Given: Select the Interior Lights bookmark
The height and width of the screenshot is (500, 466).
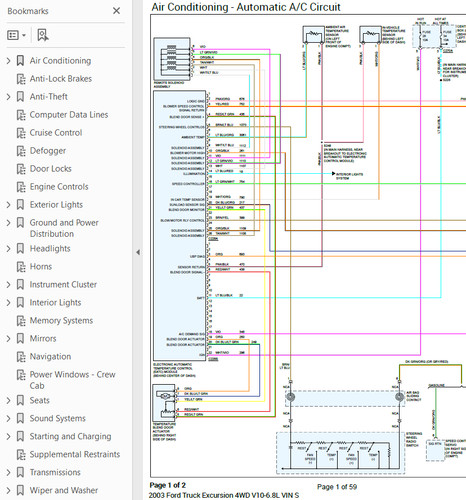Looking at the screenshot, I should click(55, 303).
